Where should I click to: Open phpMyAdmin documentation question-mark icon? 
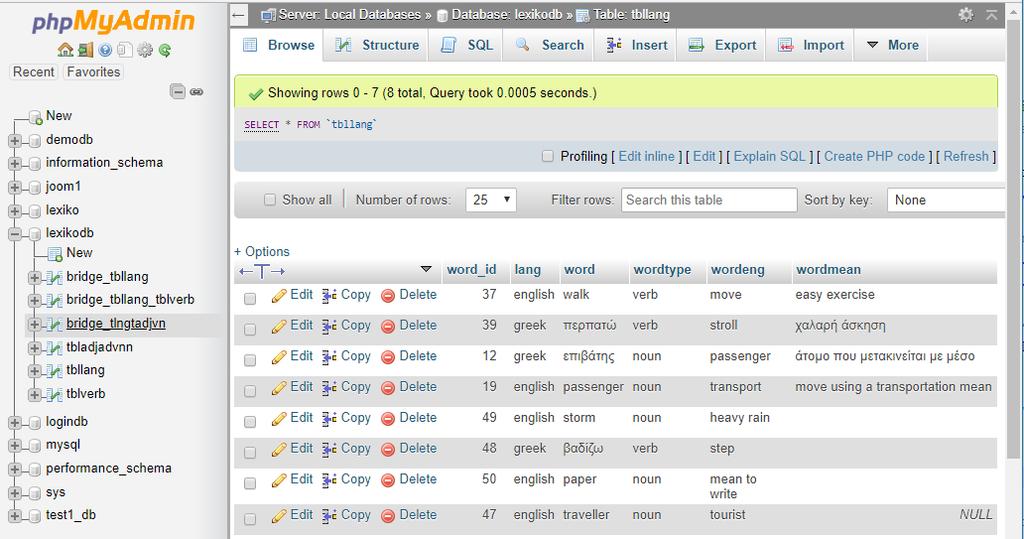point(105,50)
